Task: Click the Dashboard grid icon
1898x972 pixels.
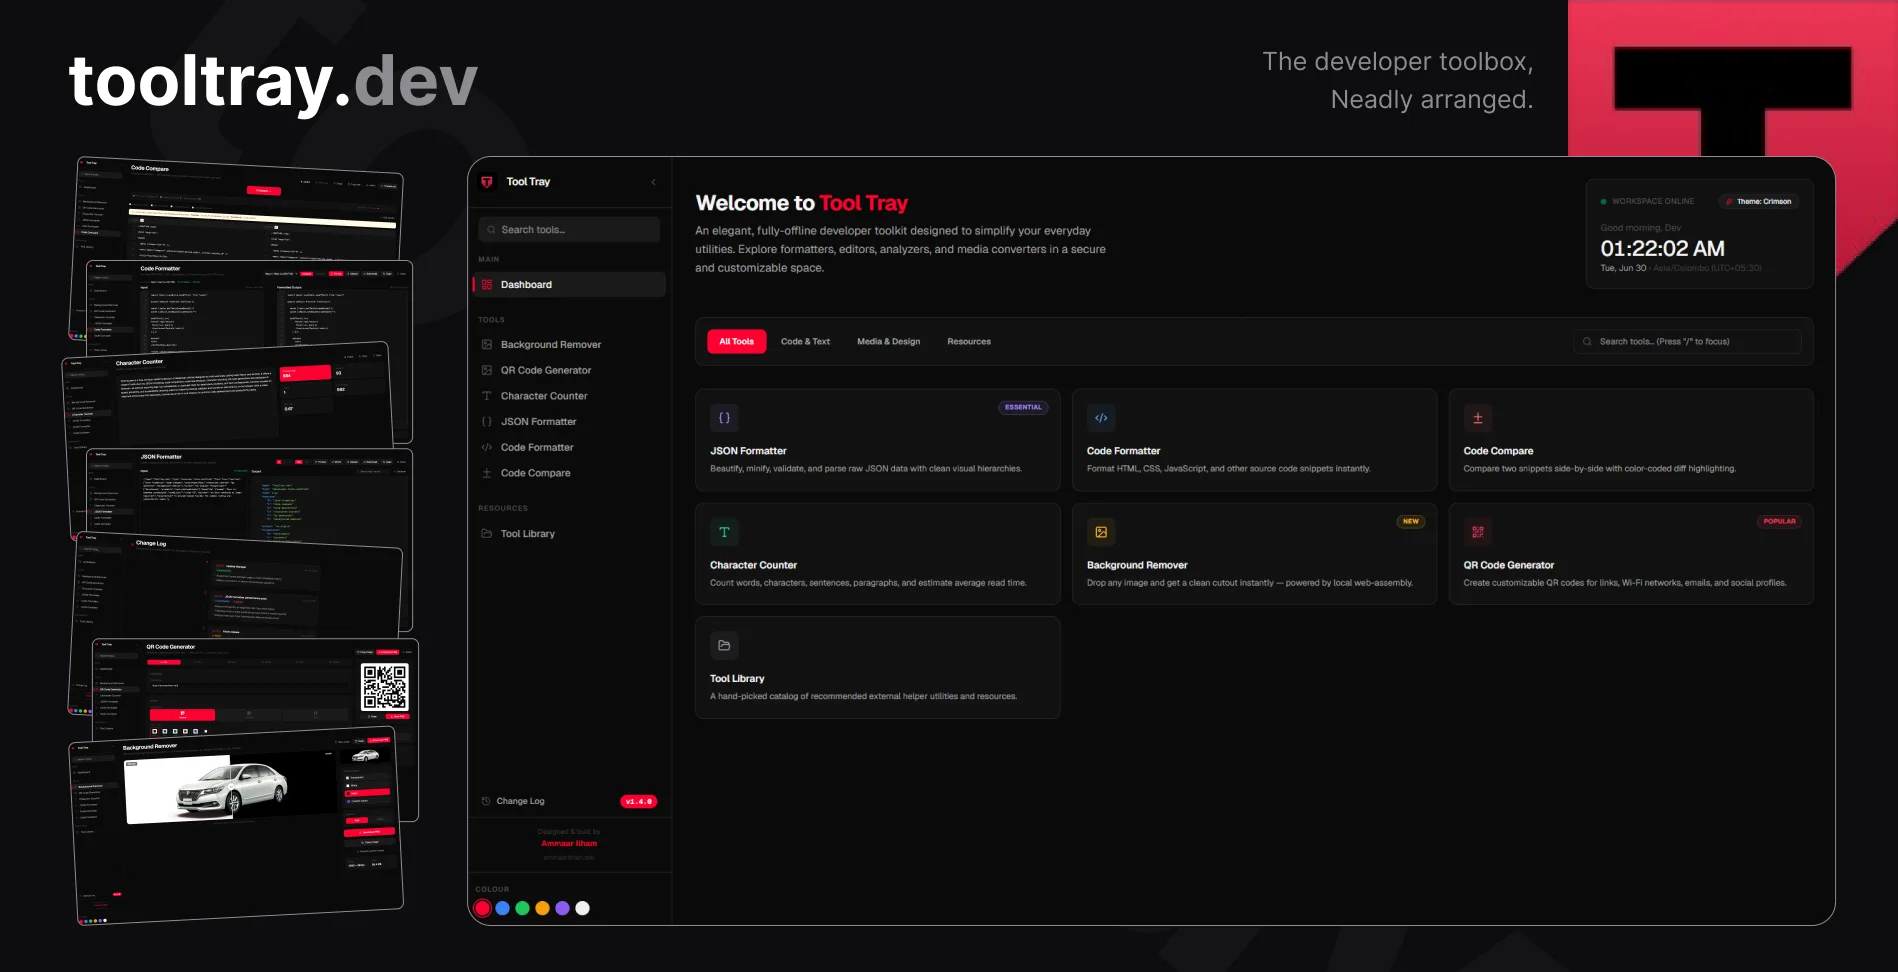Action: click(x=487, y=285)
